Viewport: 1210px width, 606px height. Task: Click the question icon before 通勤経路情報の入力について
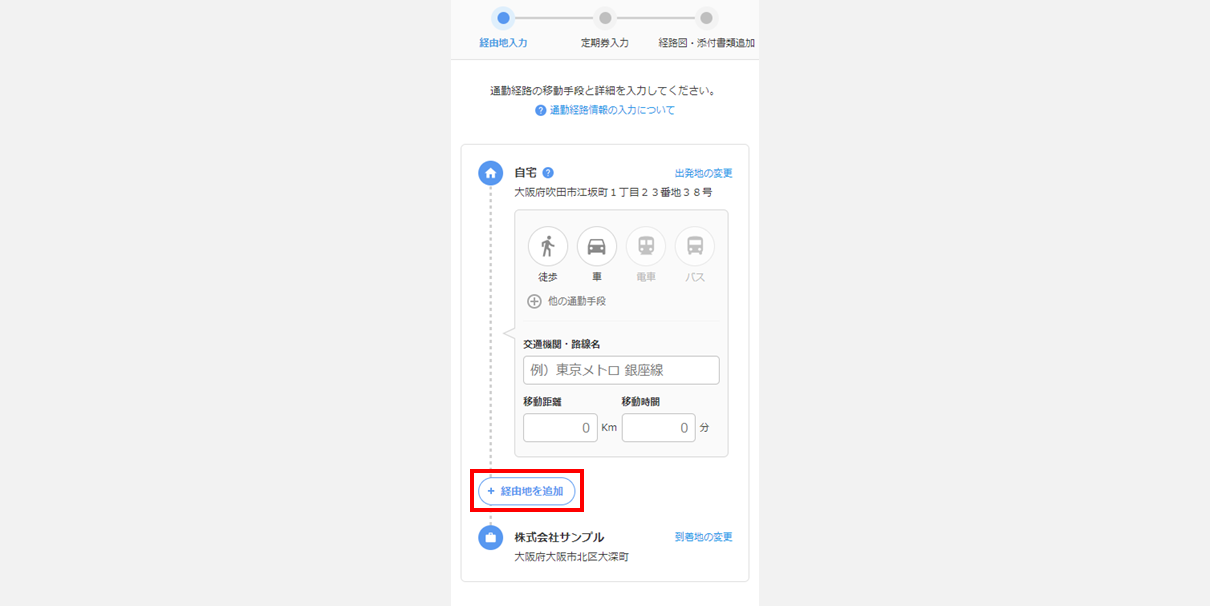click(541, 111)
